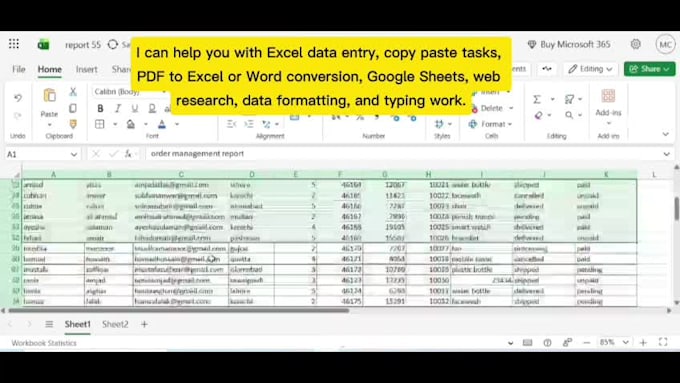Click Buy Microsoft 365 link
Image resolution: width=680 pixels, height=383 pixels.
[569, 44]
